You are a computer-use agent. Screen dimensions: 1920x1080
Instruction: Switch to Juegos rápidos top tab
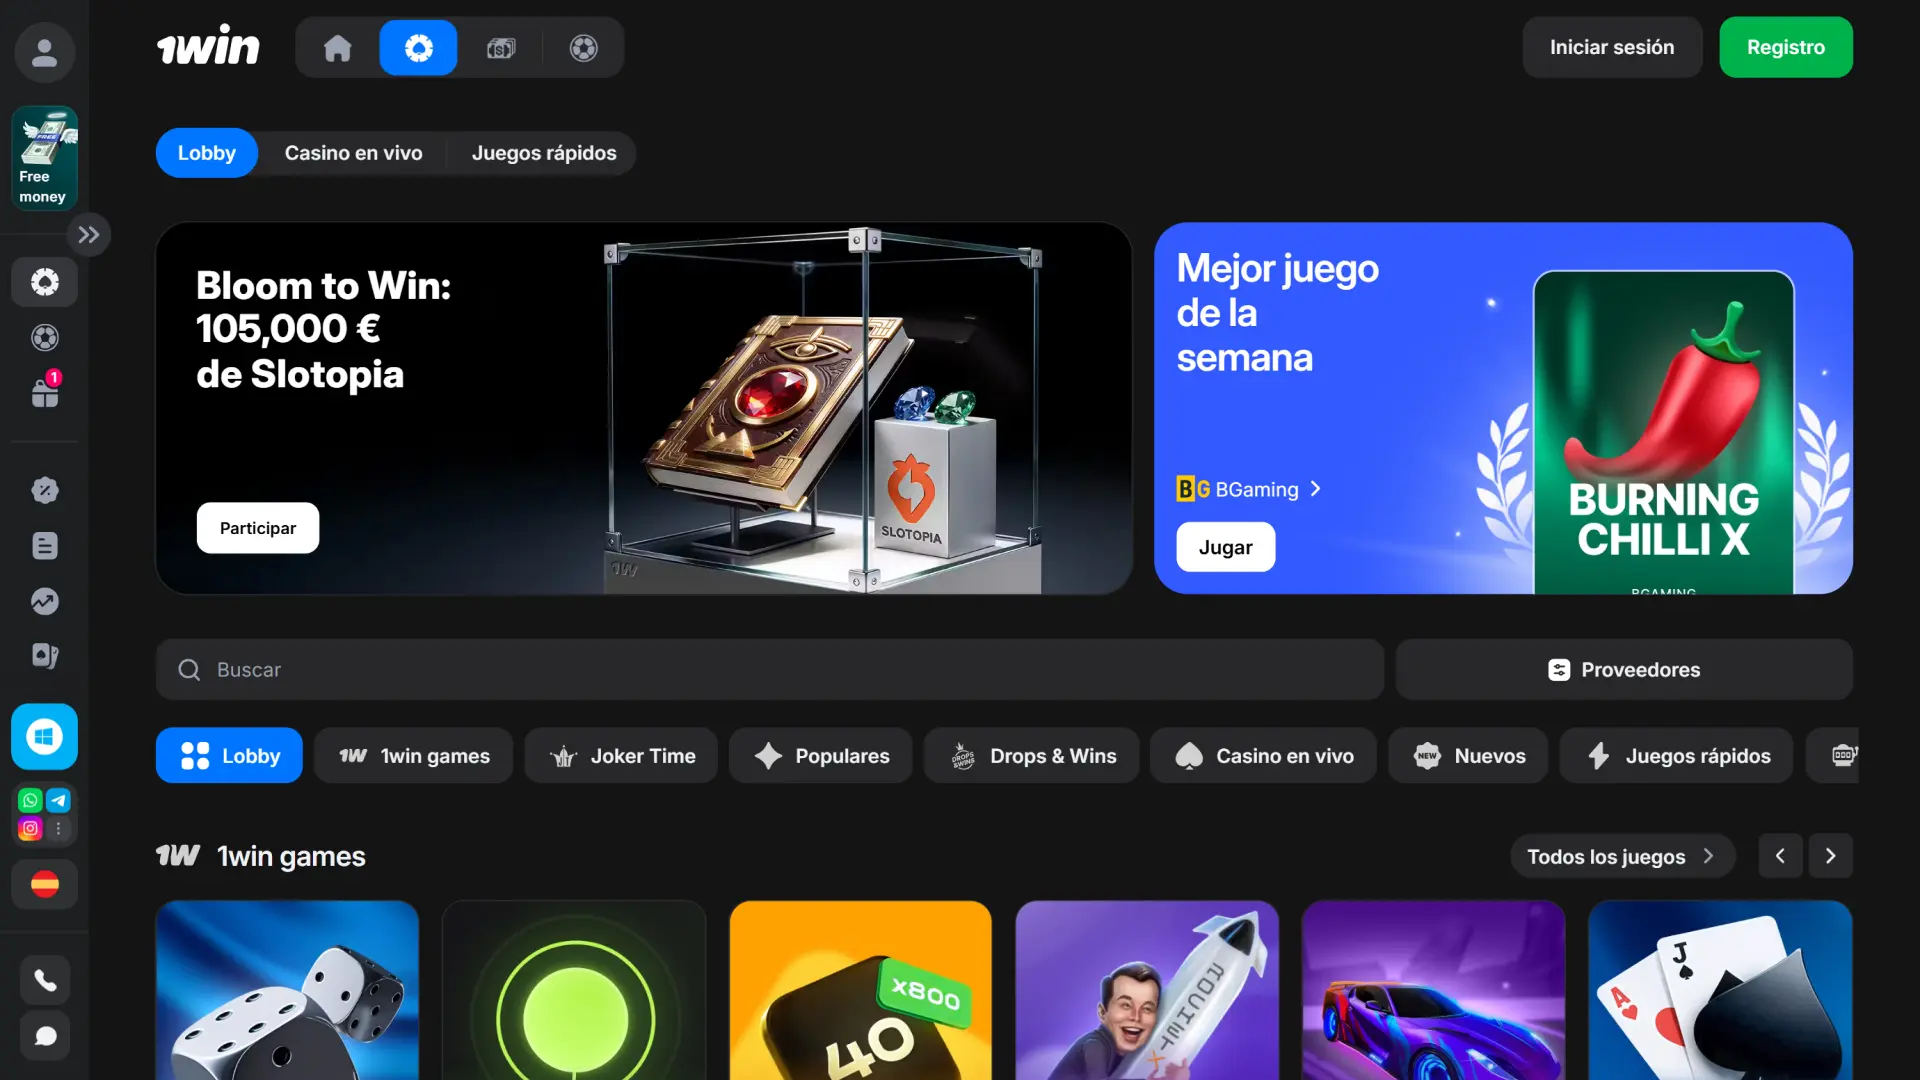tap(544, 153)
